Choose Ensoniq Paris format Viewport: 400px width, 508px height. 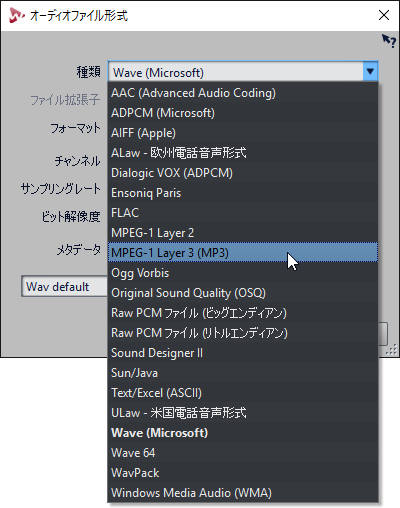pos(243,193)
